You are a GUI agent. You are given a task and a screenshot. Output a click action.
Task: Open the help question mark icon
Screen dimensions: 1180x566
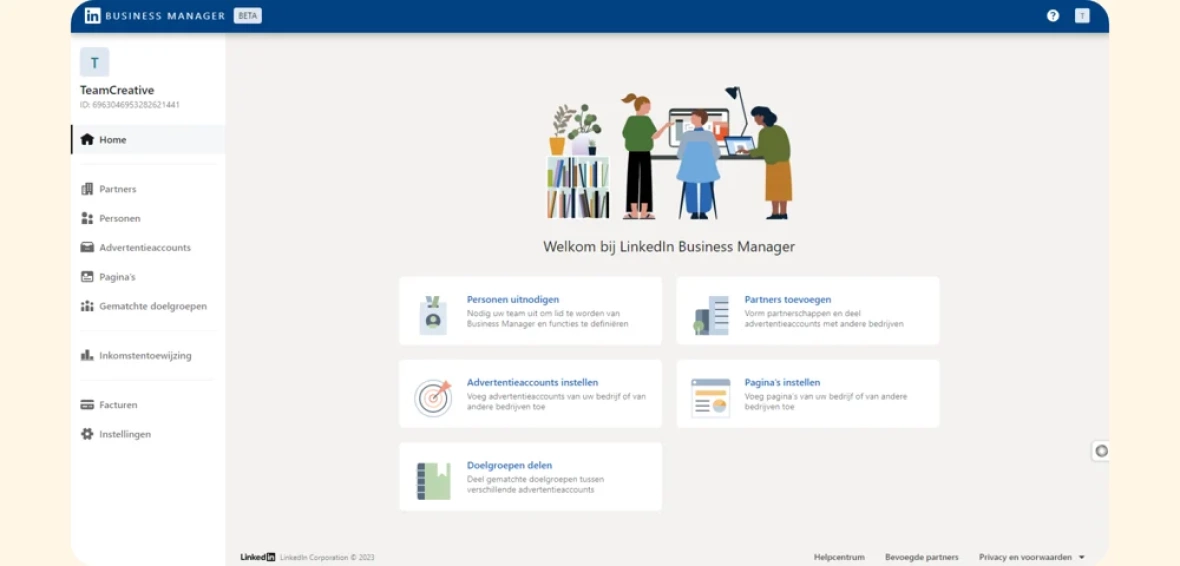pos(1053,16)
